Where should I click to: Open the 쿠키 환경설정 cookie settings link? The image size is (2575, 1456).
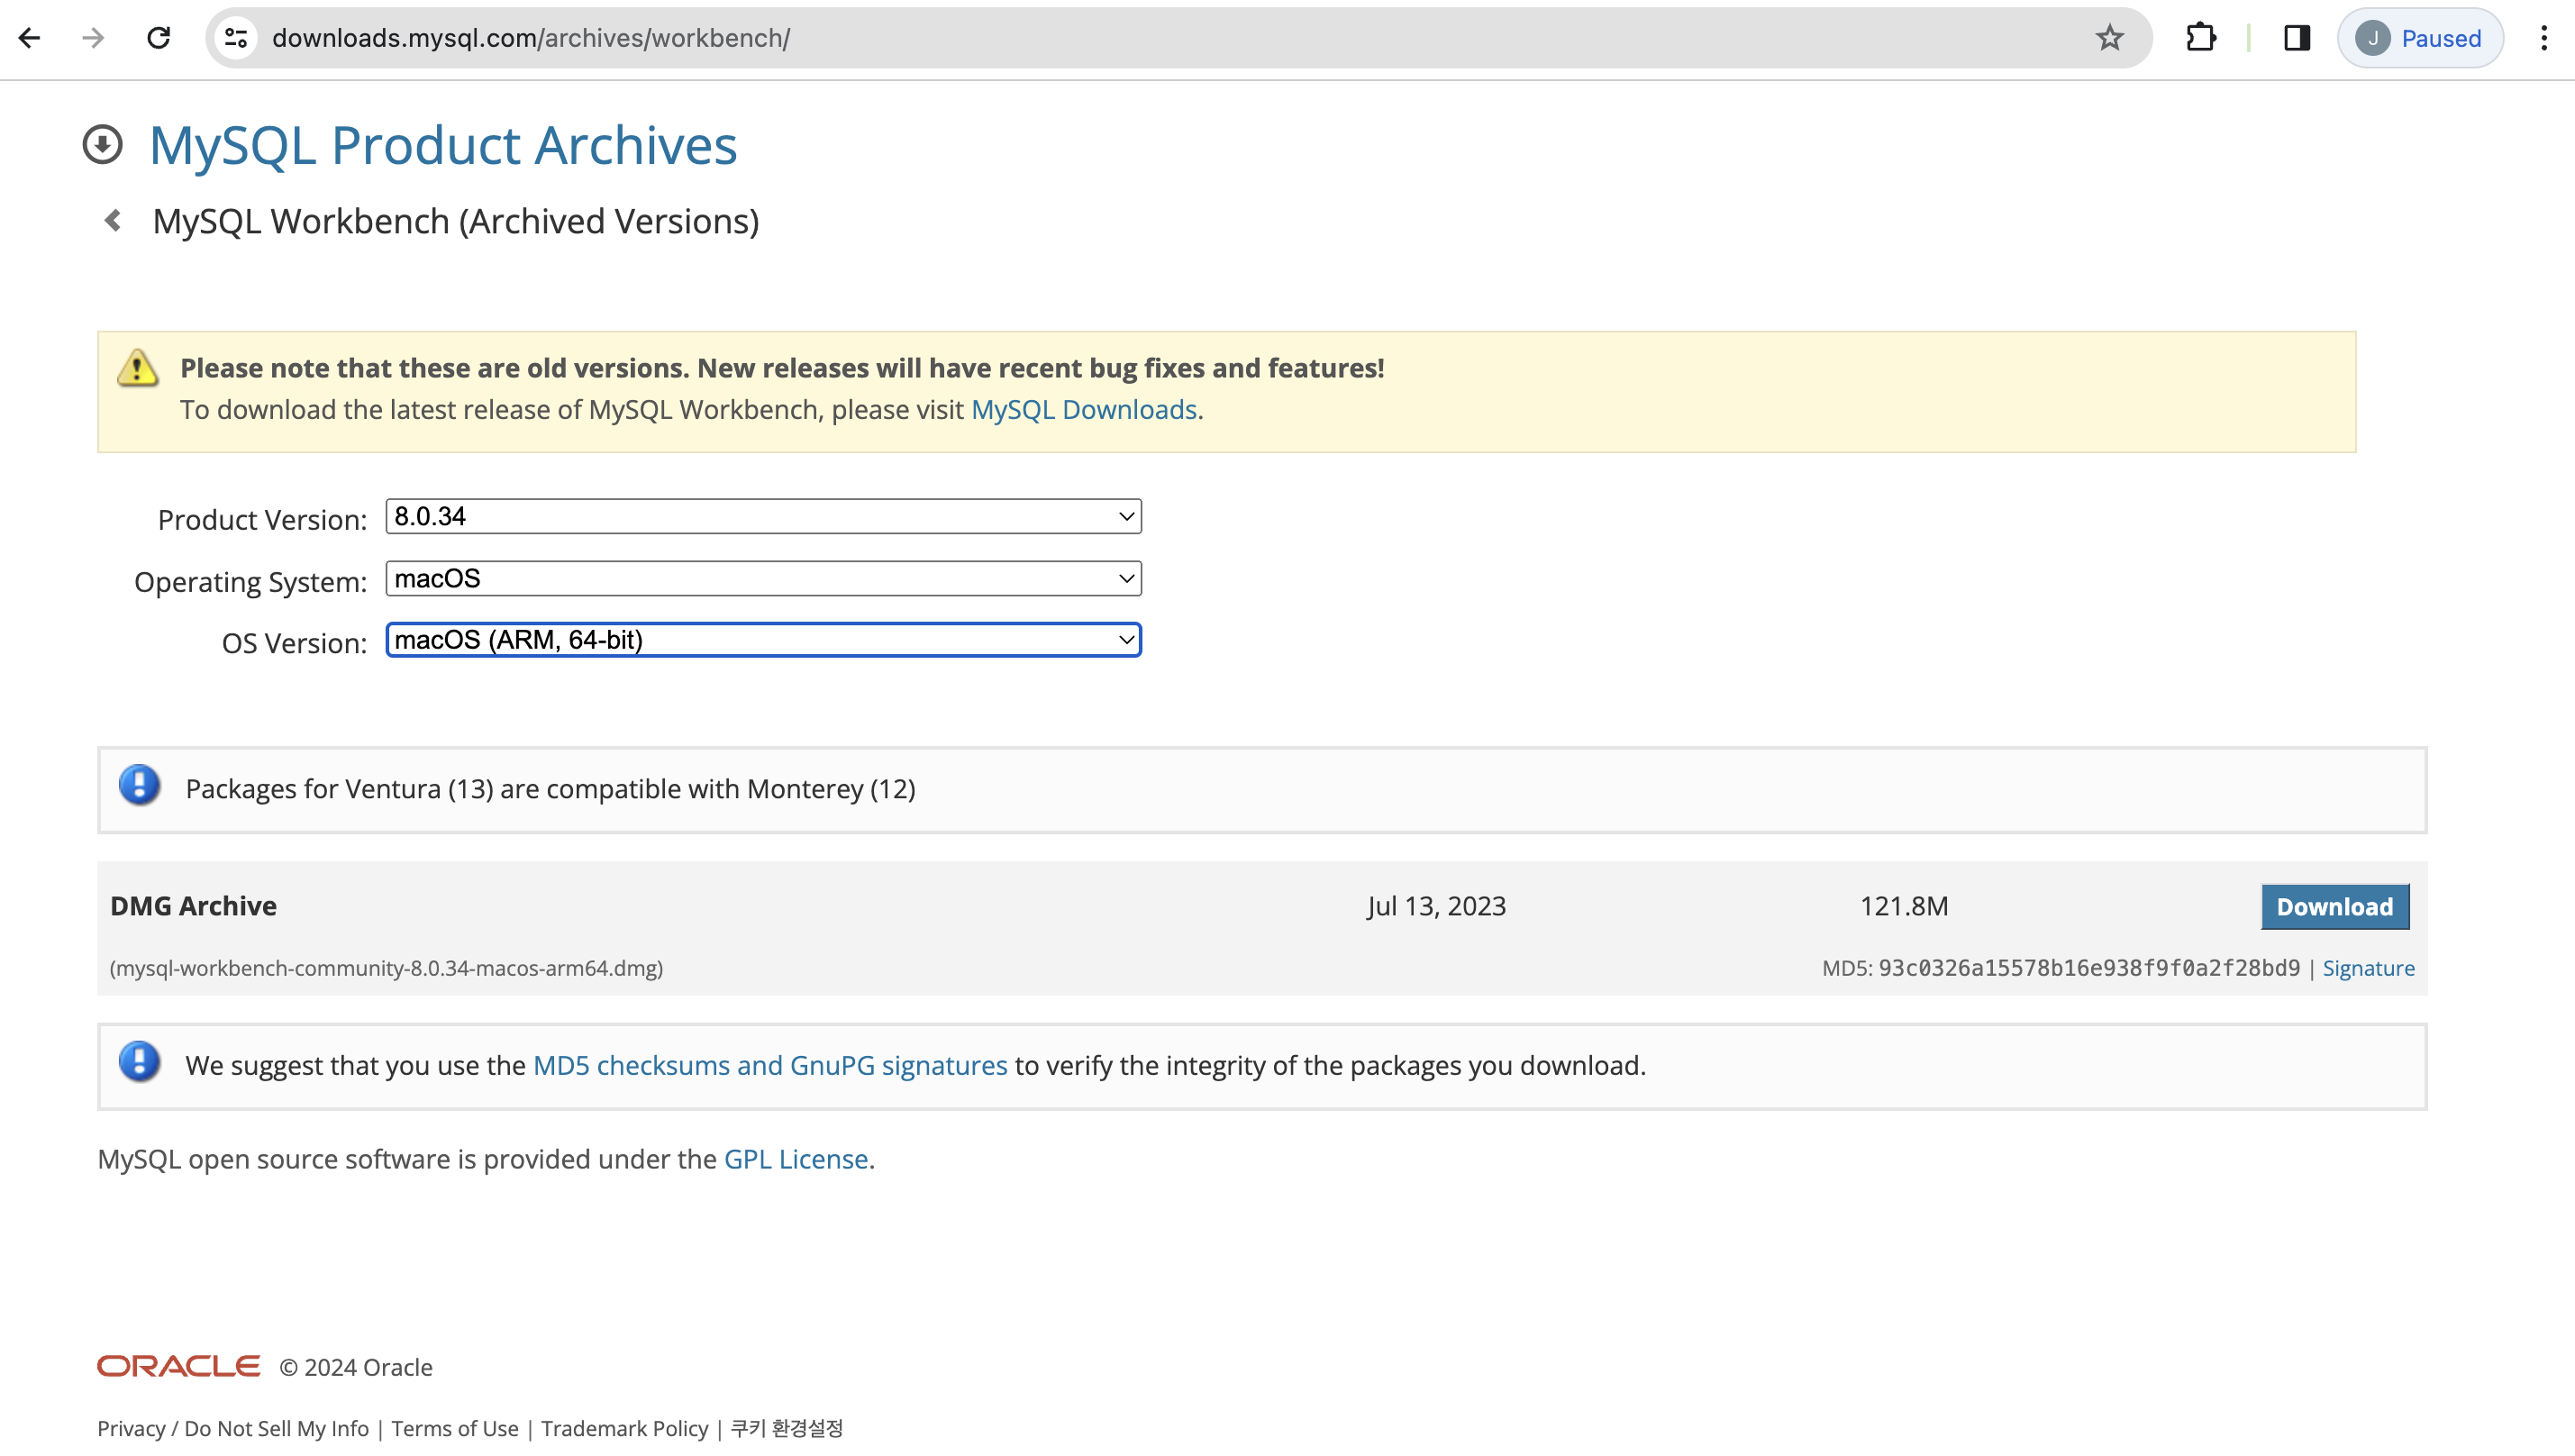(x=787, y=1428)
